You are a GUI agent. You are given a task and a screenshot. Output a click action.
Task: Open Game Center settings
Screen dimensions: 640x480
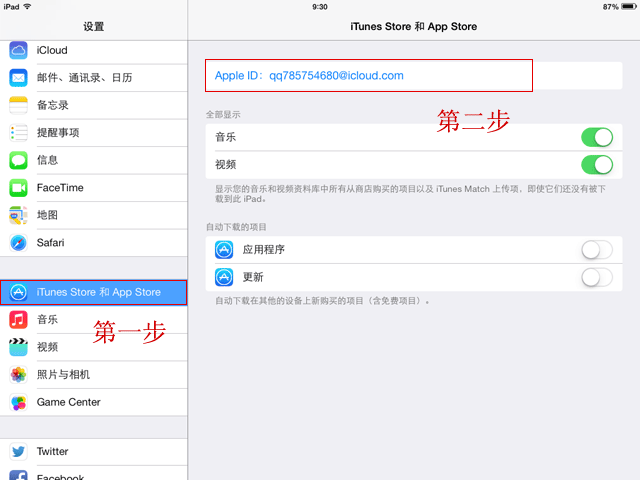[93, 402]
